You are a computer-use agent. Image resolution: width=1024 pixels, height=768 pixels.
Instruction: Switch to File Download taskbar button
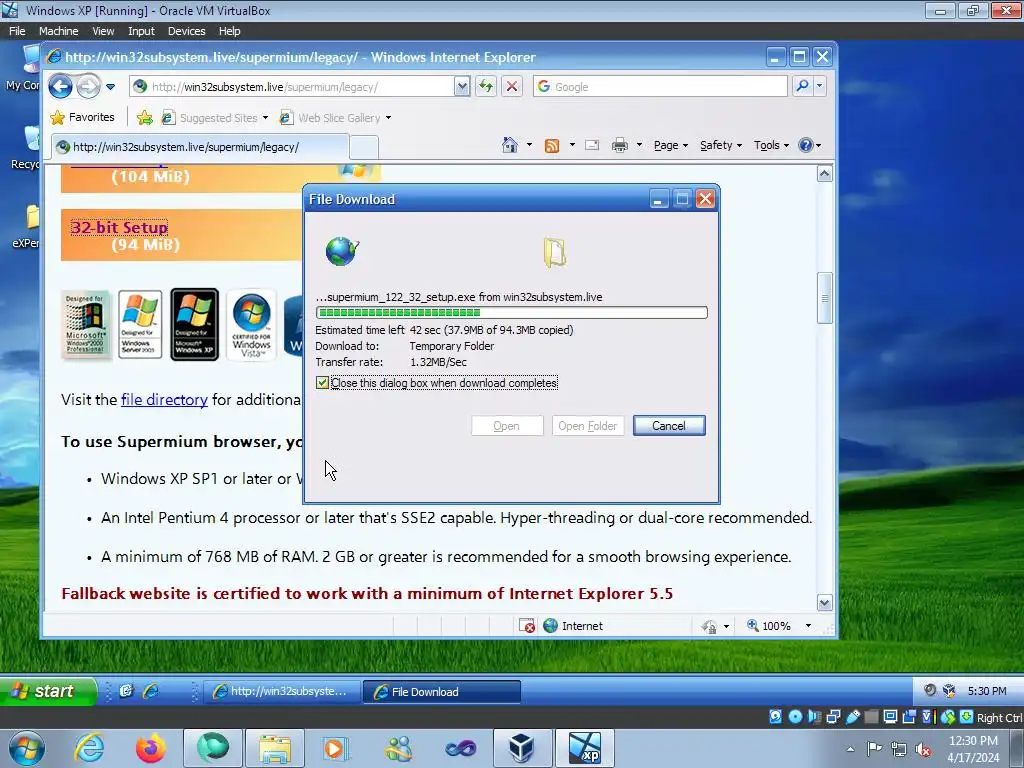point(441,692)
